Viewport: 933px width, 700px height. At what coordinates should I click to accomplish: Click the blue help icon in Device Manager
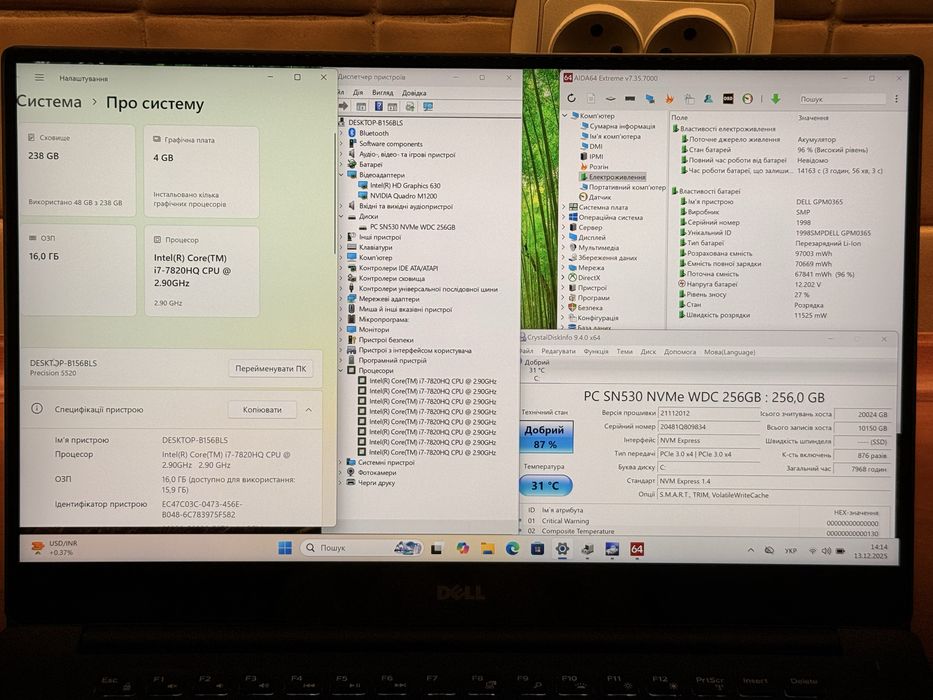point(378,107)
